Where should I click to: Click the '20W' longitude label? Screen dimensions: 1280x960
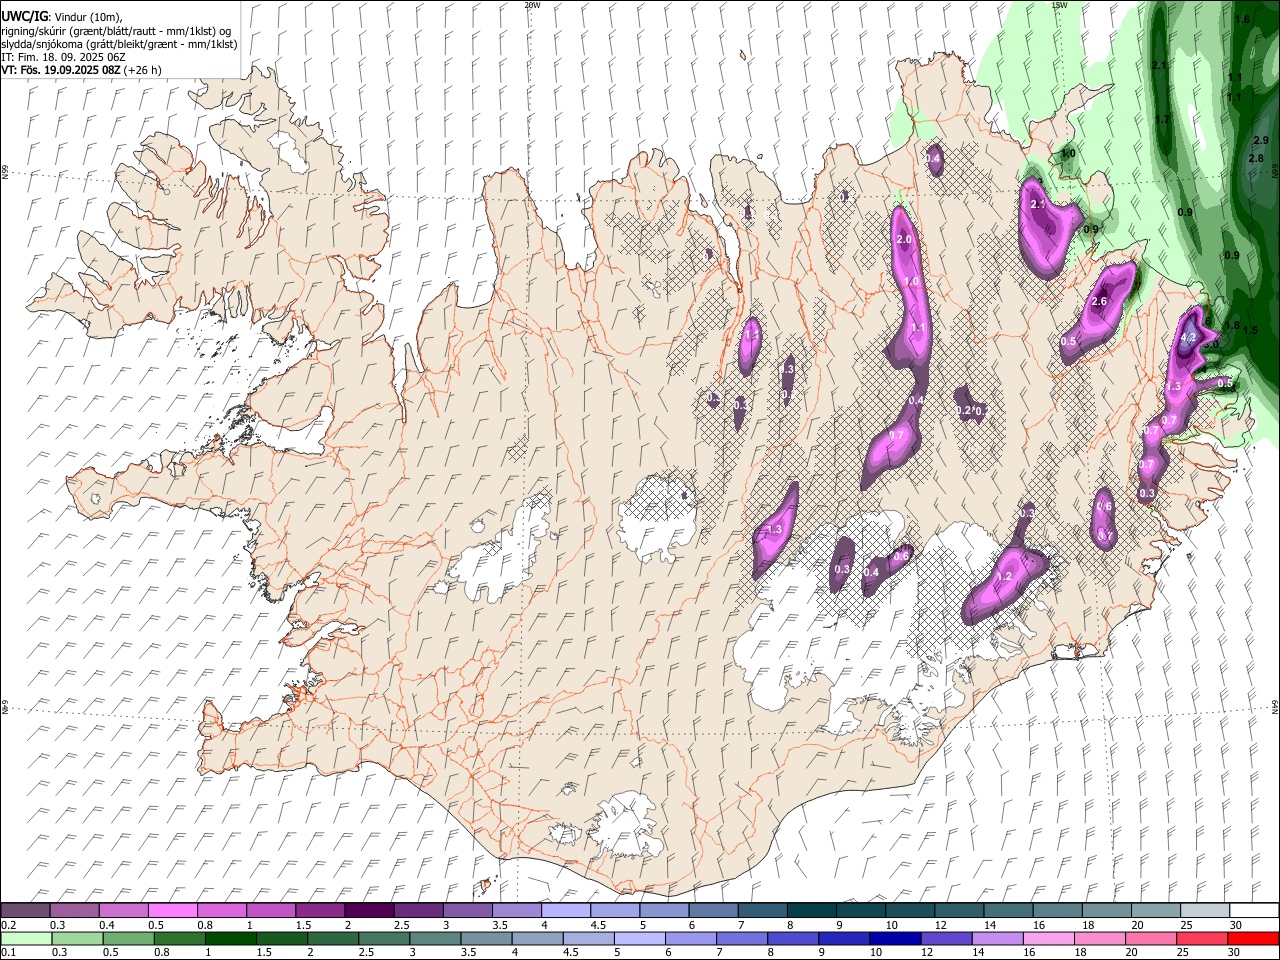coord(532,5)
